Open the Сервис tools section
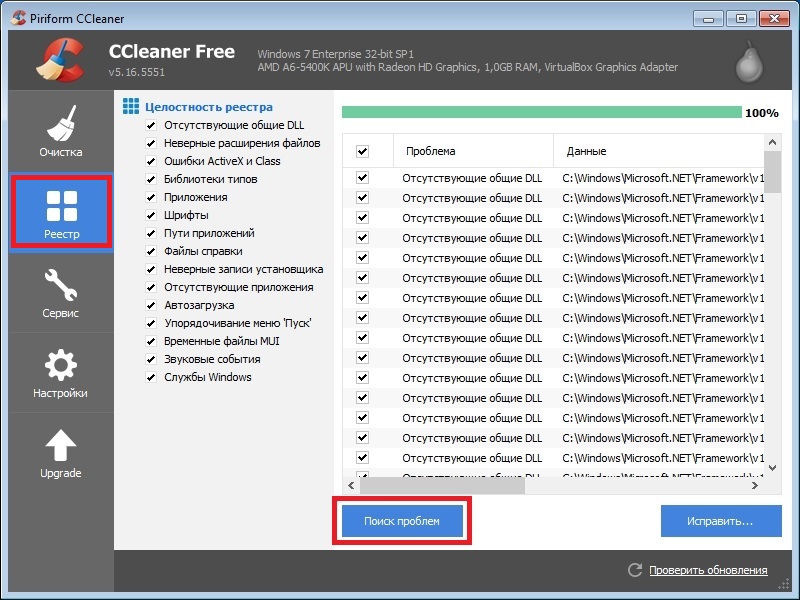 (x=61, y=291)
